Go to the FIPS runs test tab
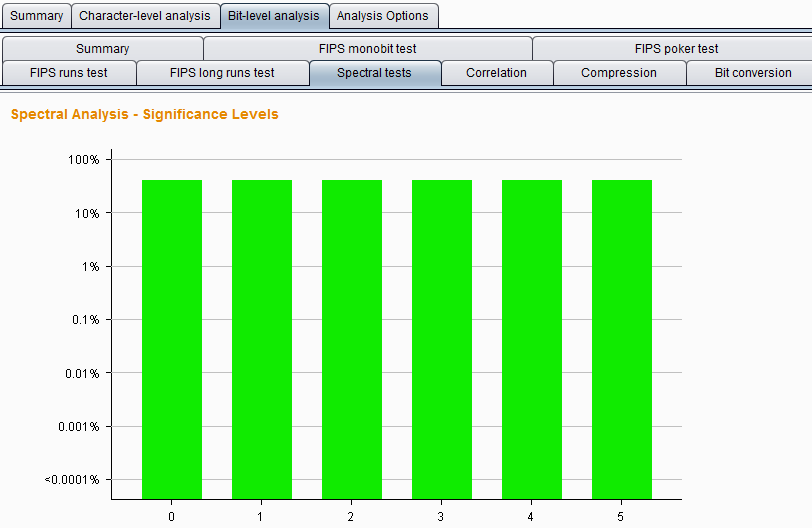The width and height of the screenshot is (812, 528). pos(69,73)
